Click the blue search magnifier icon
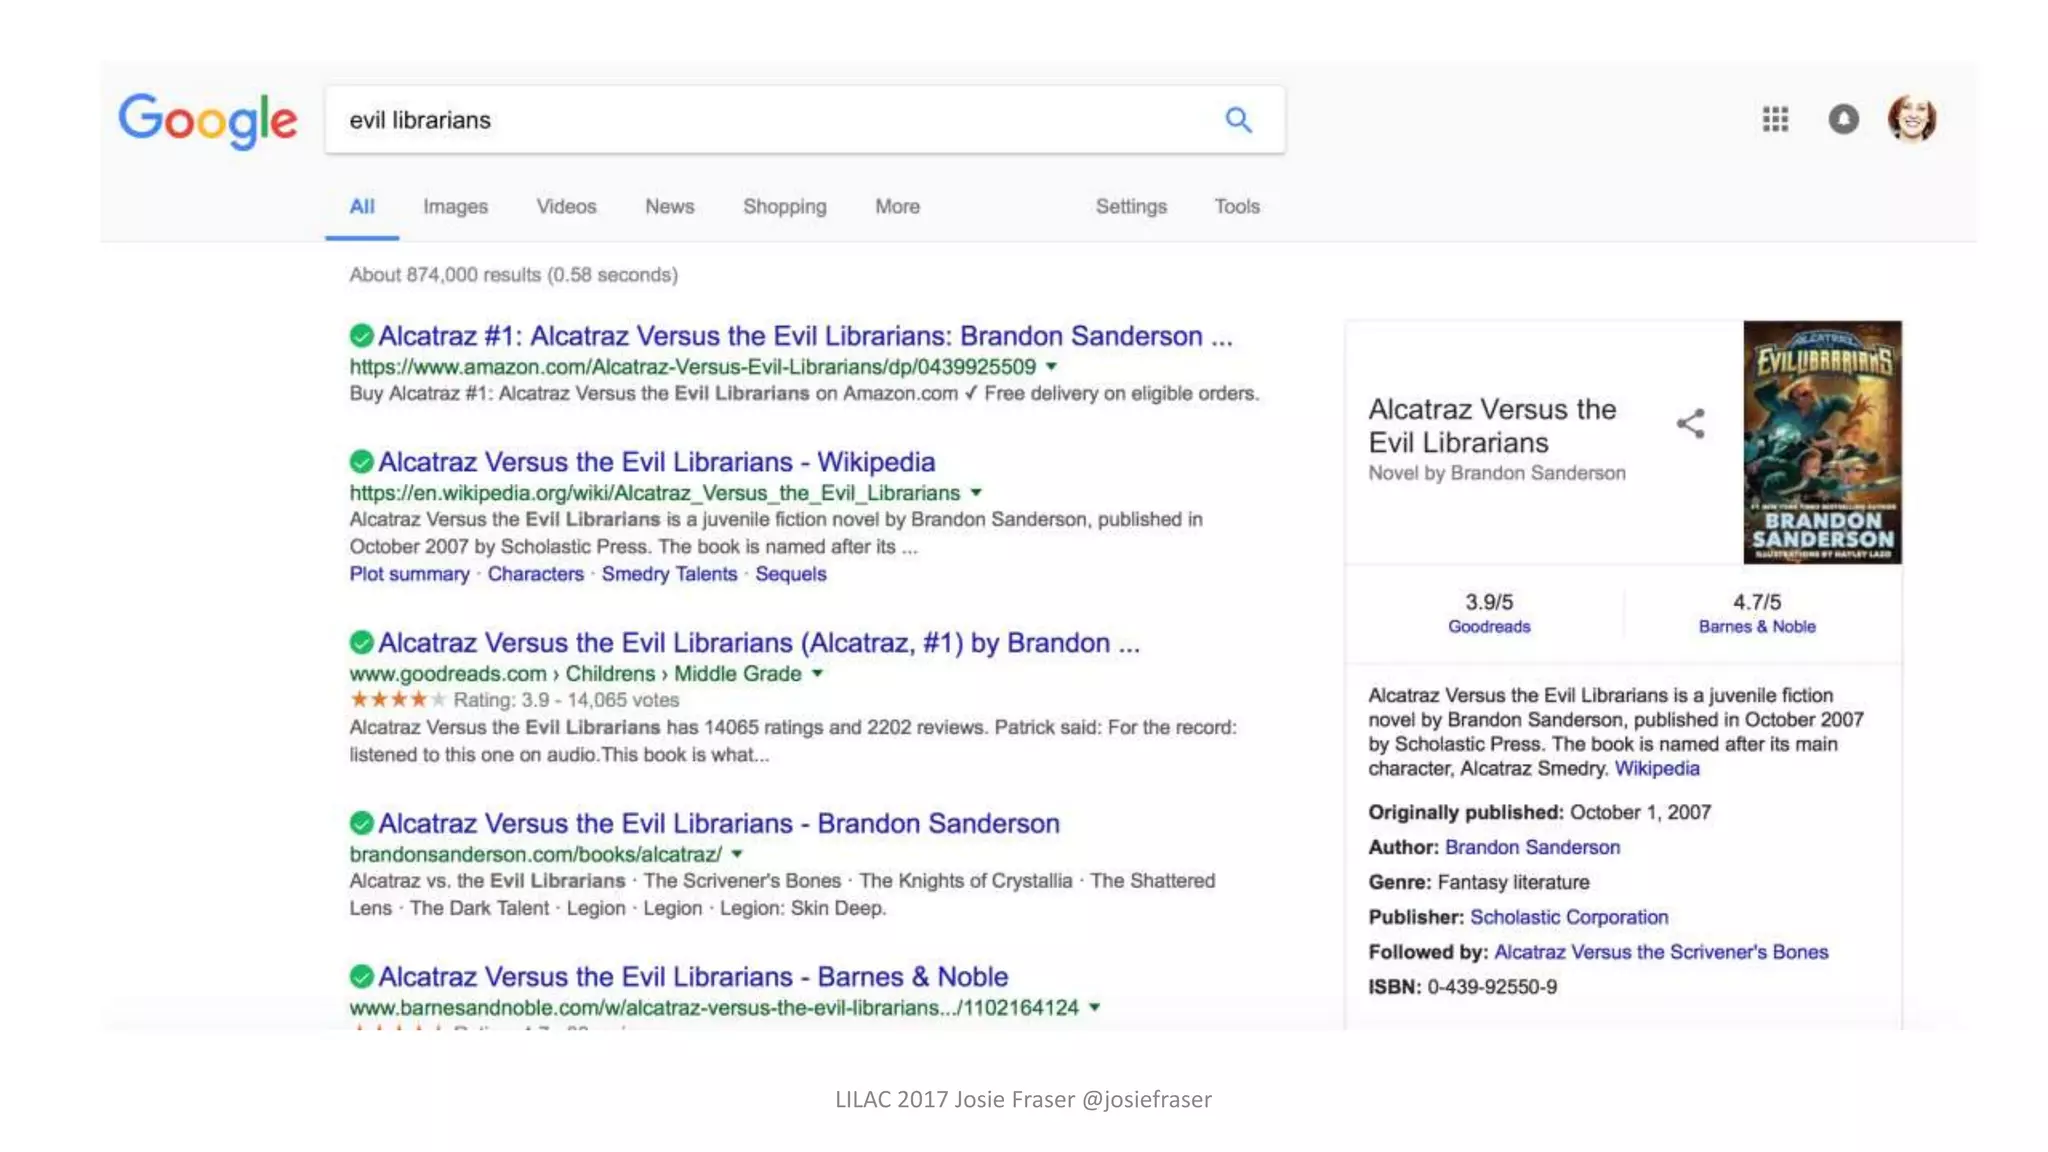2048x1152 pixels. pos(1238,120)
